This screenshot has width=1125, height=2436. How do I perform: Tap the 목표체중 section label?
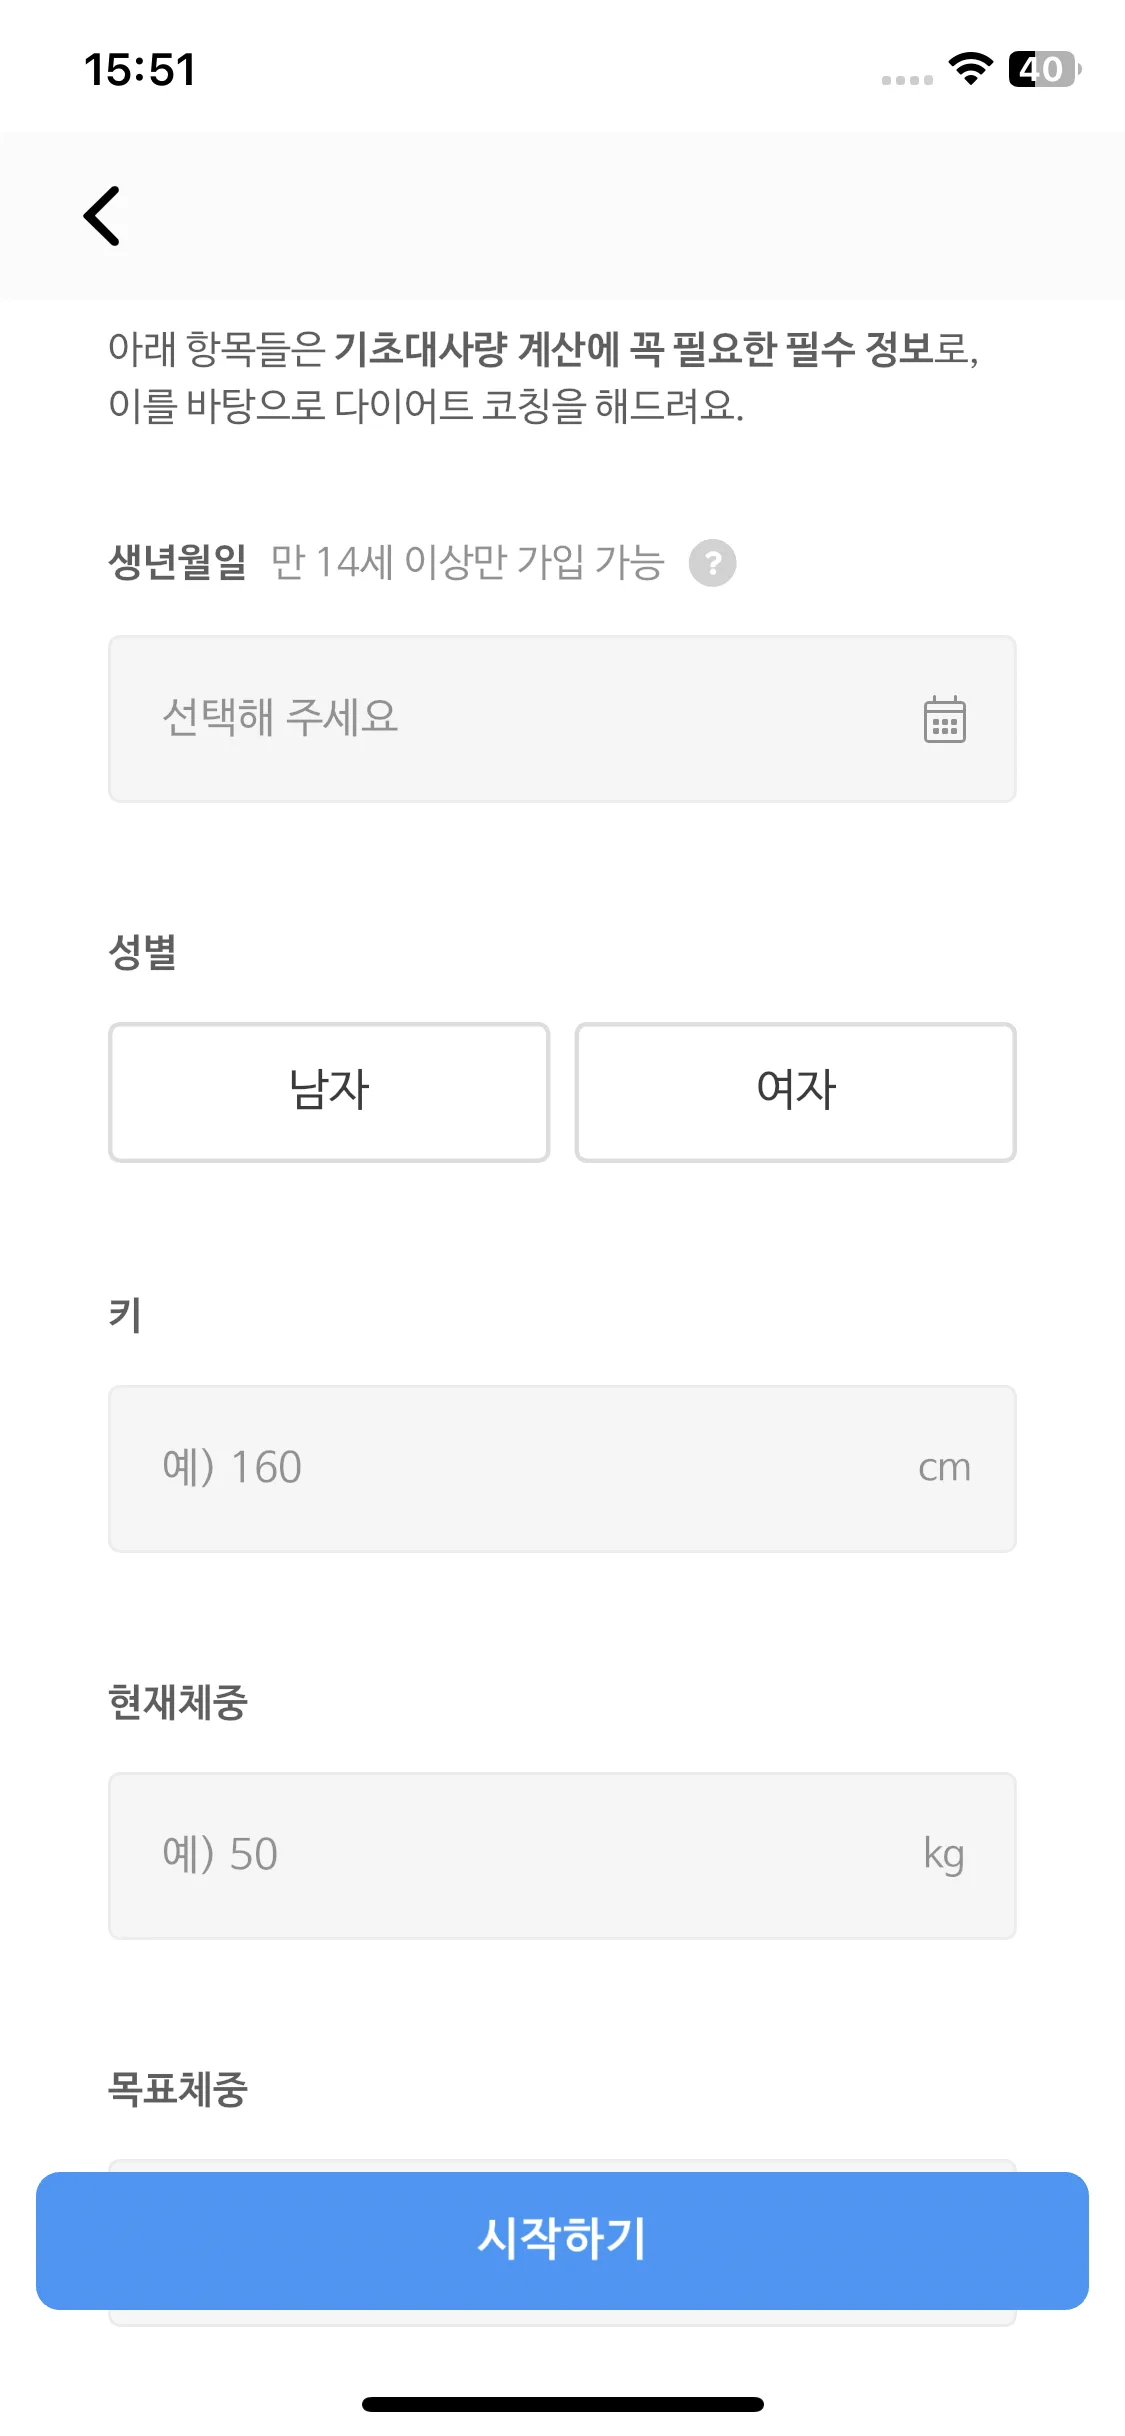(177, 2089)
